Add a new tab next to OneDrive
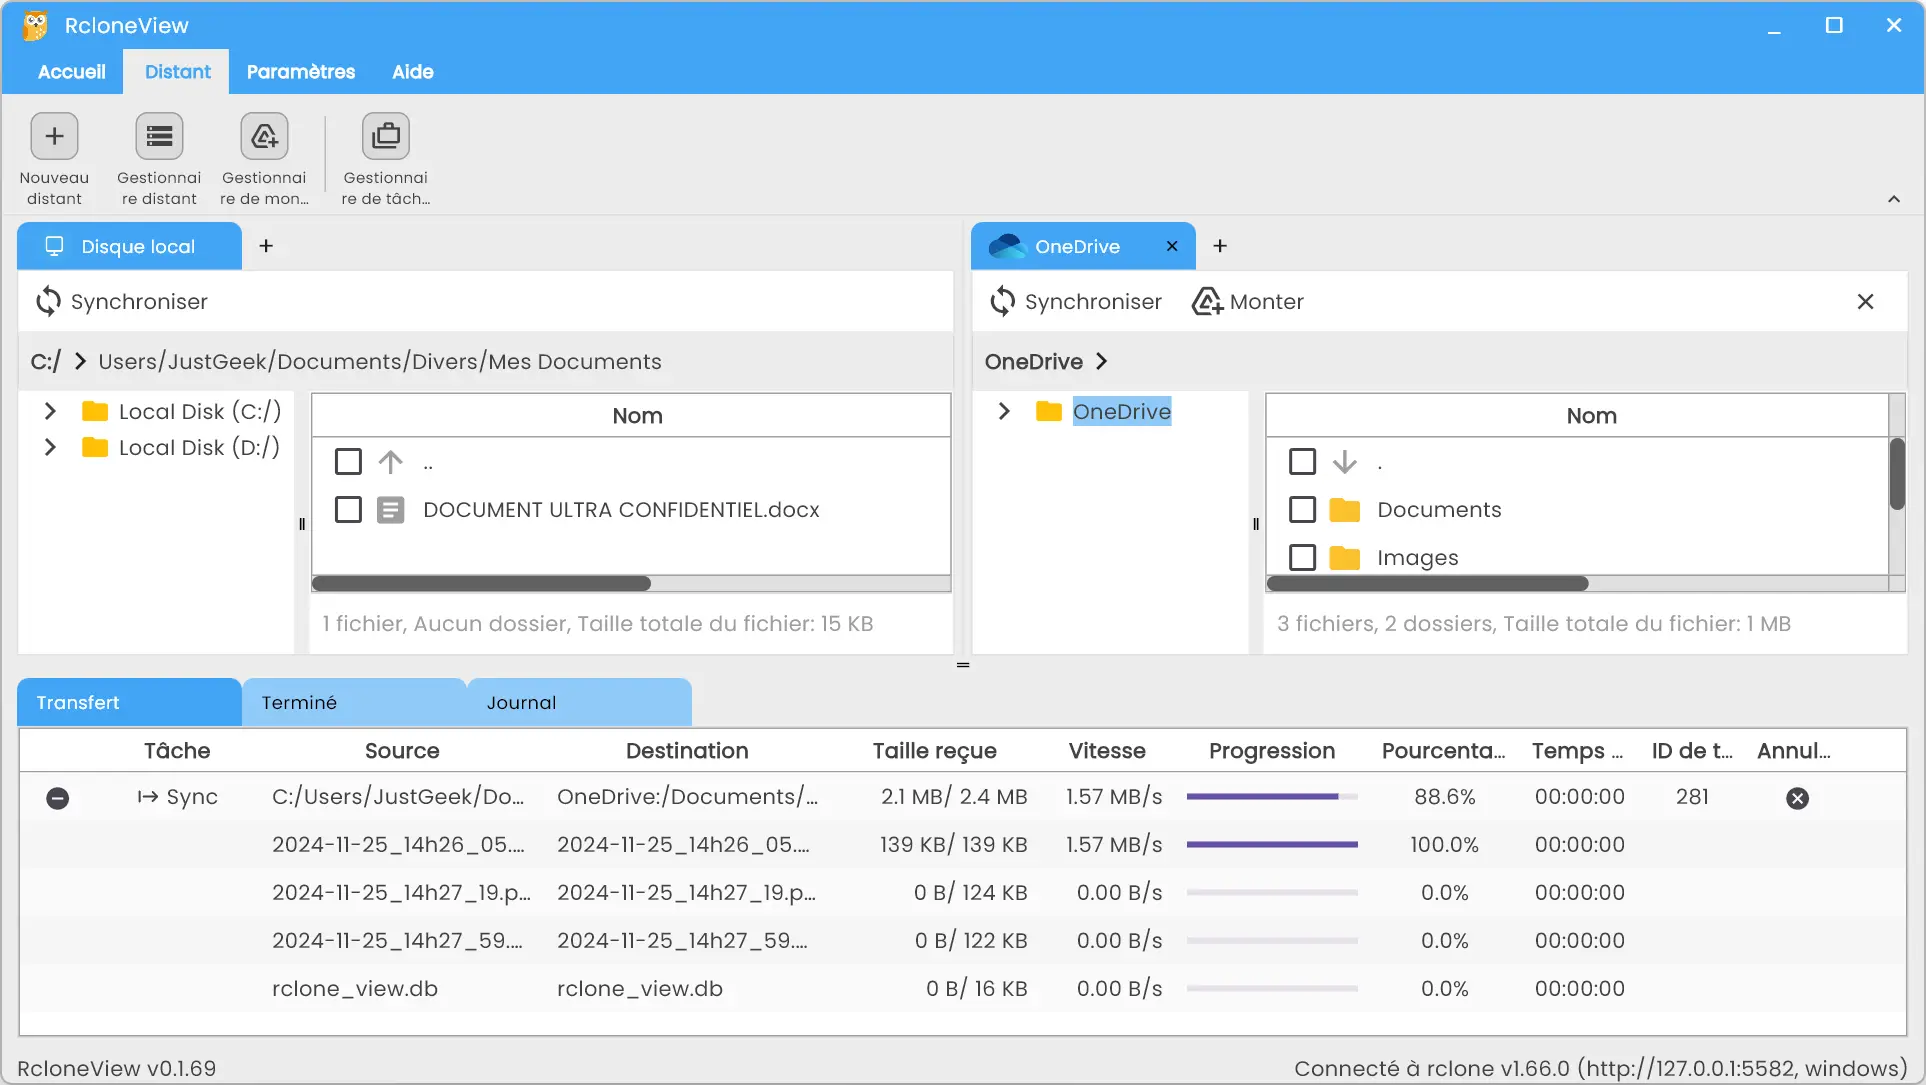 click(1220, 246)
